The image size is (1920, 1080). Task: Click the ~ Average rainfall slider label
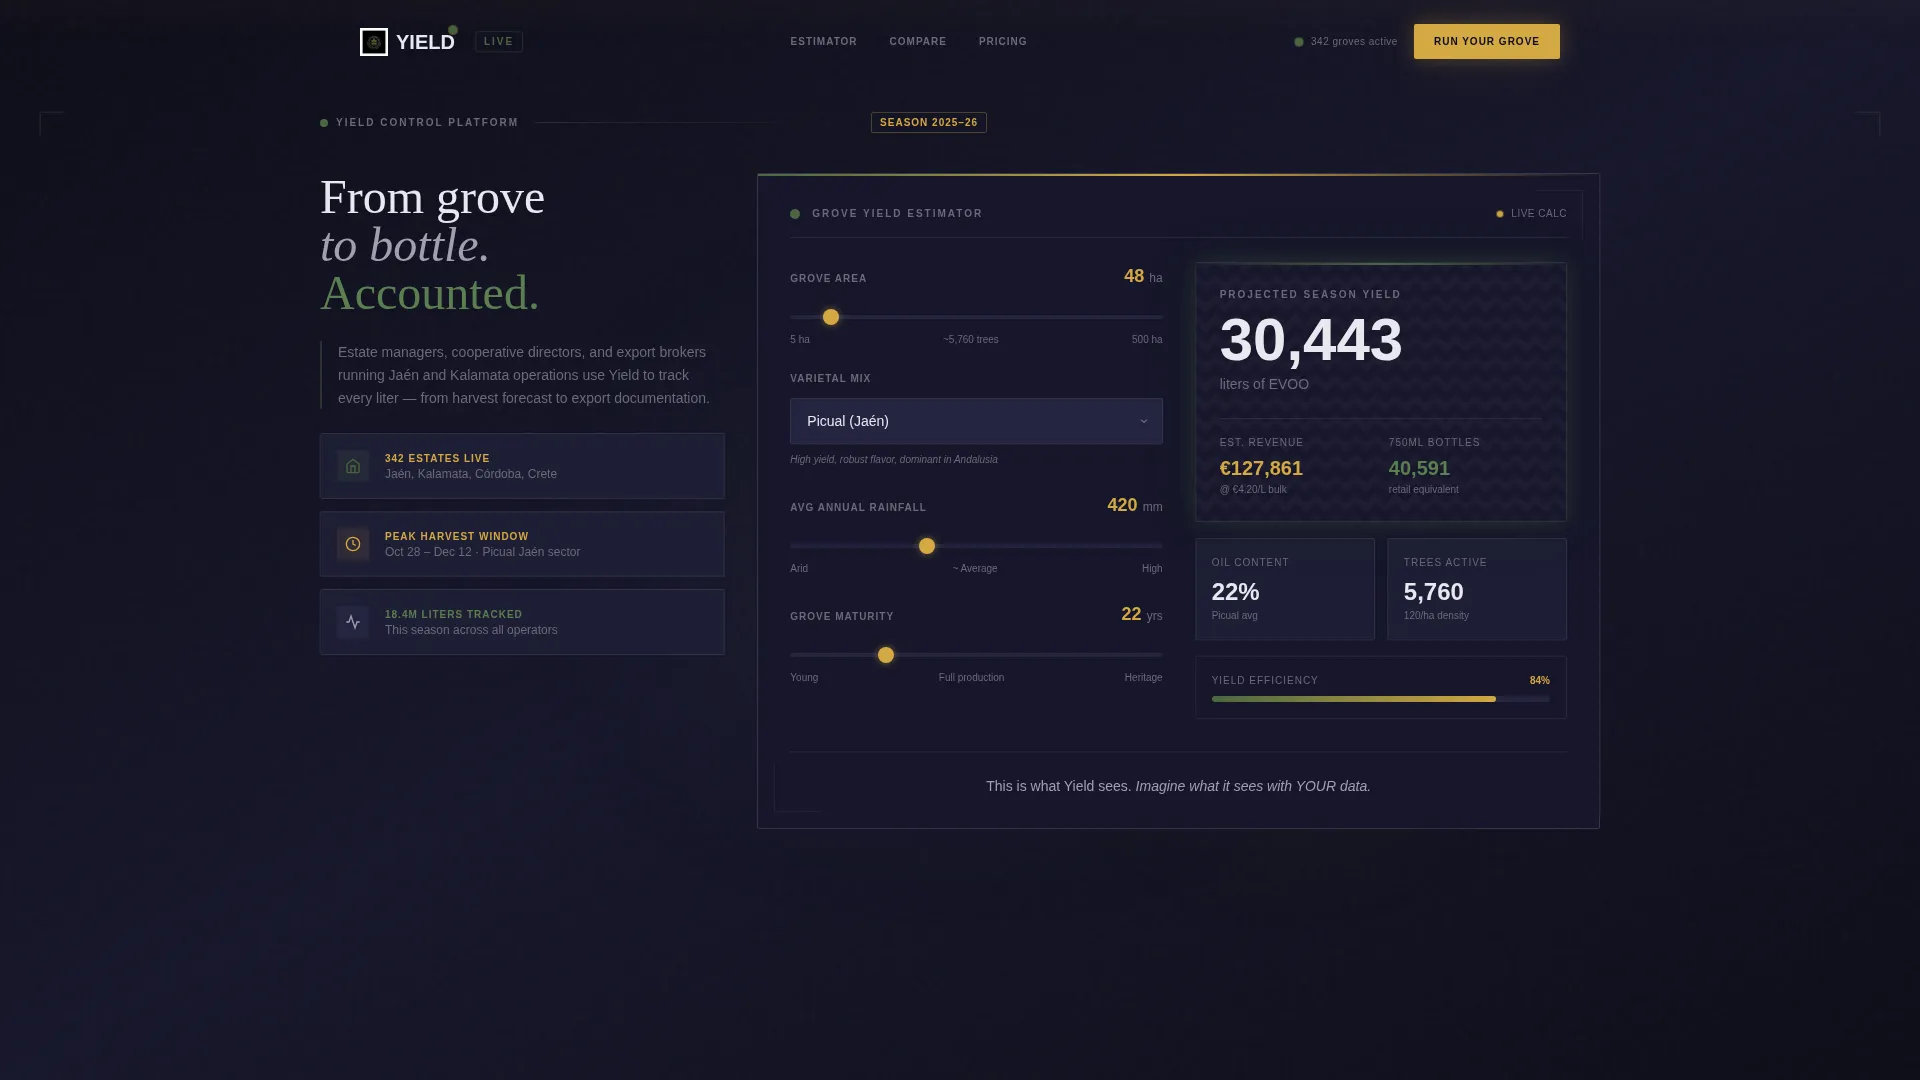point(975,569)
